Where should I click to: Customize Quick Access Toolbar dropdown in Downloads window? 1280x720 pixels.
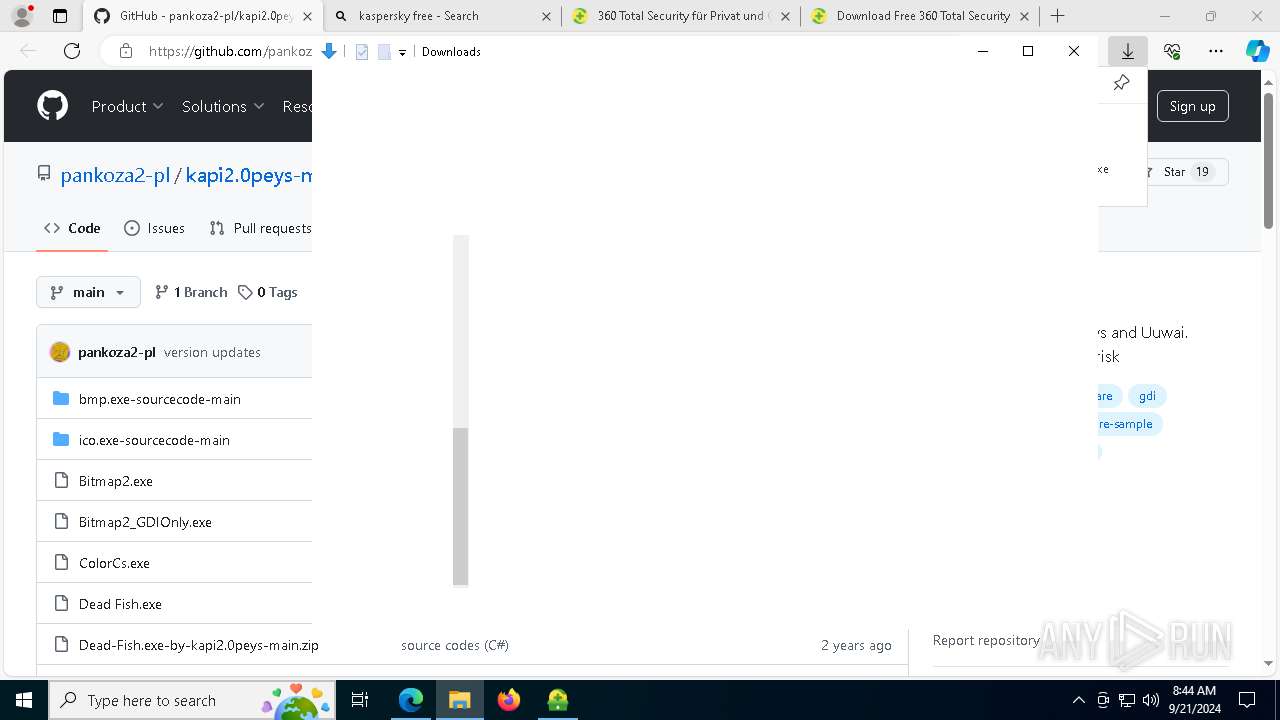(402, 52)
